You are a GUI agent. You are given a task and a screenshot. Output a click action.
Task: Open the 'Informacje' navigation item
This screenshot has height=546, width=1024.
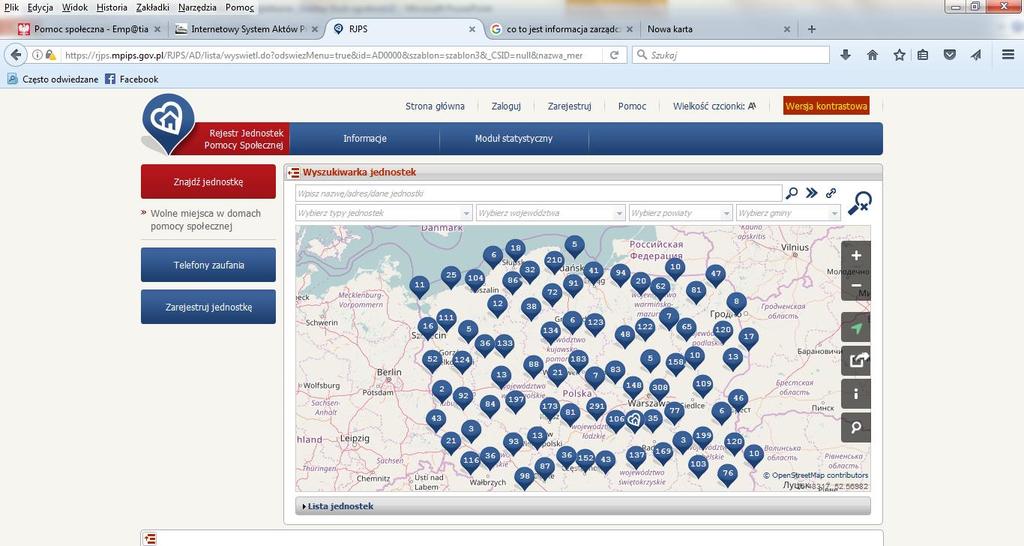click(x=365, y=138)
